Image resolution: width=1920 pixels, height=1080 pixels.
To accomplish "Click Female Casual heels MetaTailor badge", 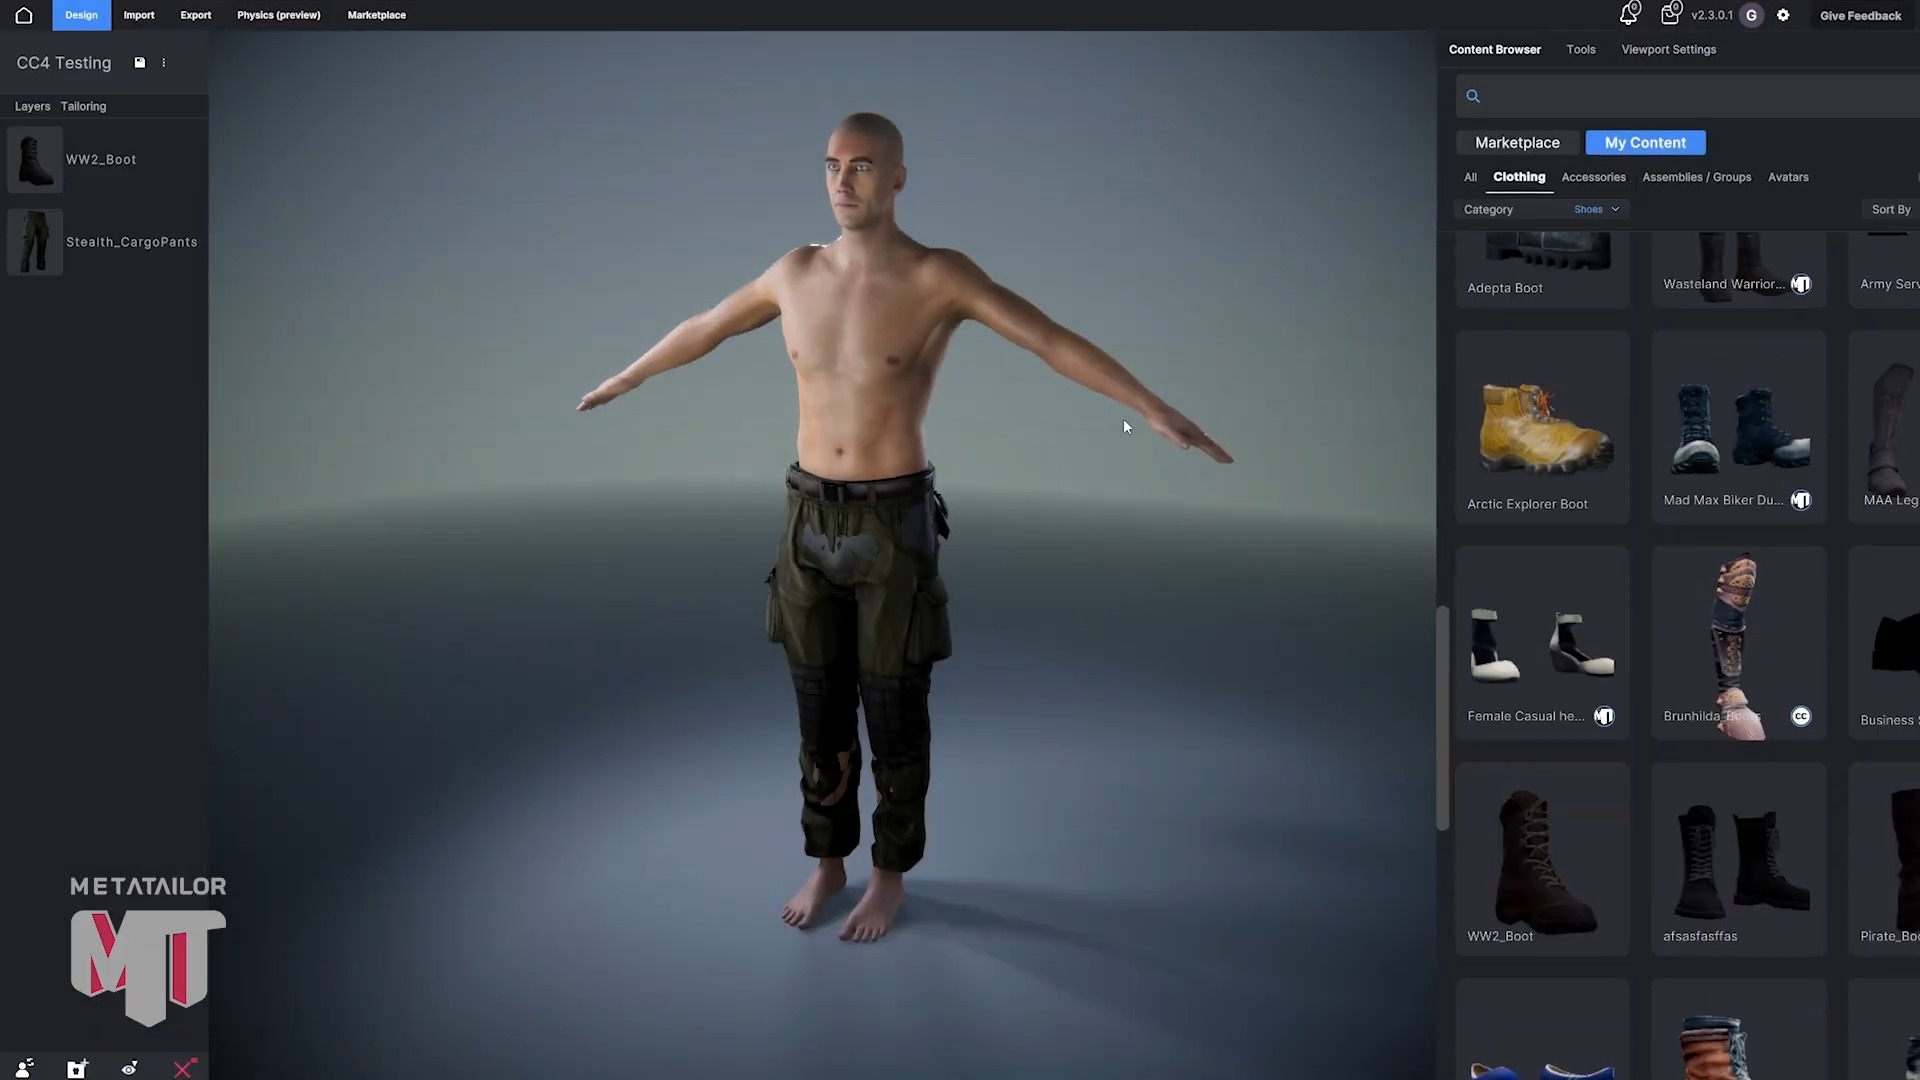I will [1604, 716].
